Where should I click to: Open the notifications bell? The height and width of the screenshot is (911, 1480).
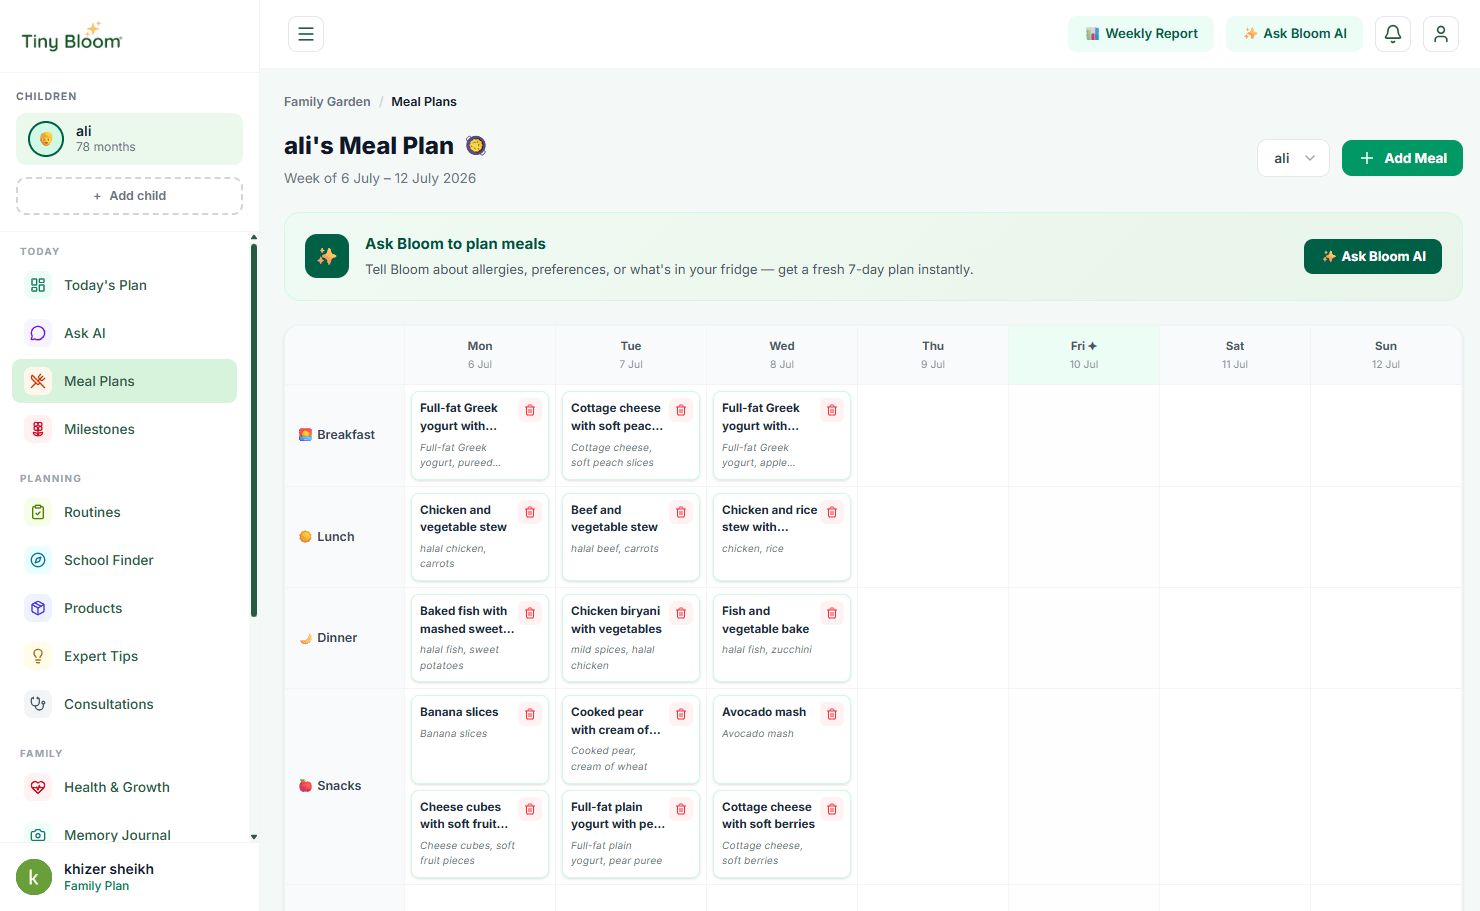click(1393, 34)
